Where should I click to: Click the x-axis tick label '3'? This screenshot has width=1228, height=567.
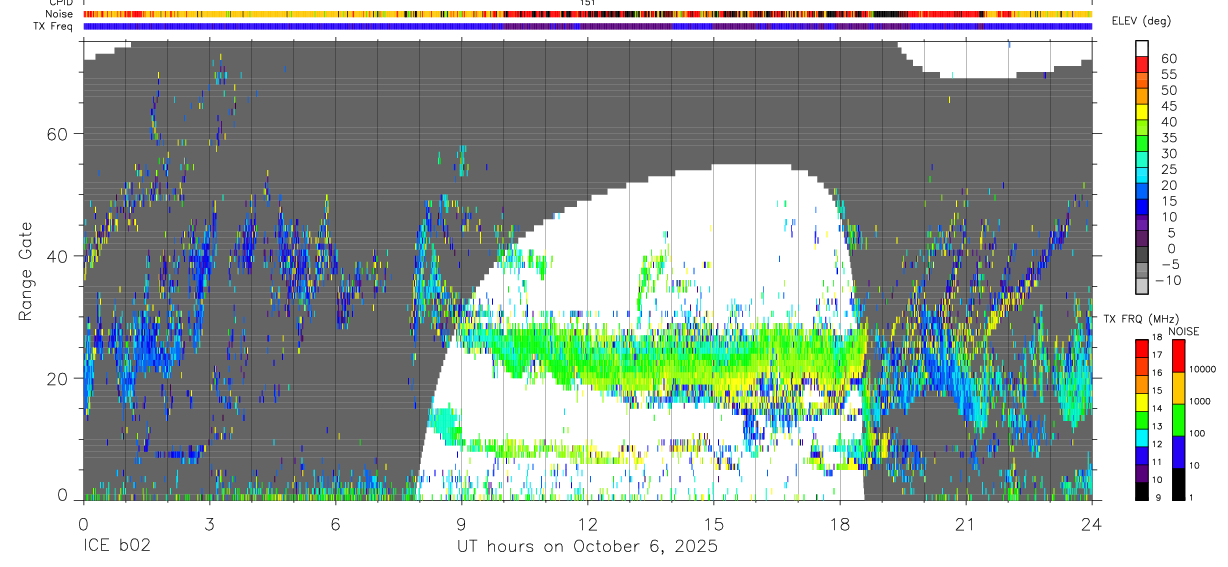(209, 524)
